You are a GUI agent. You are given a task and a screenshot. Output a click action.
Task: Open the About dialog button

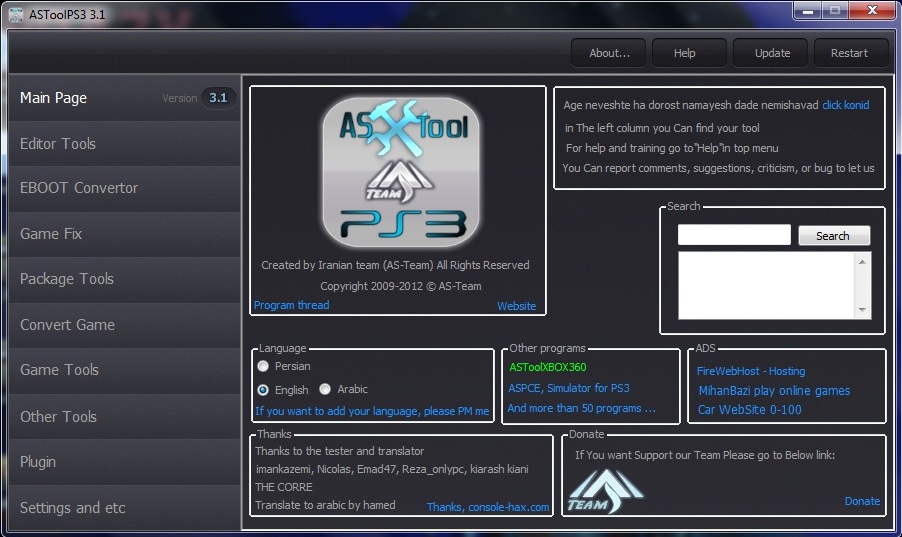(609, 53)
